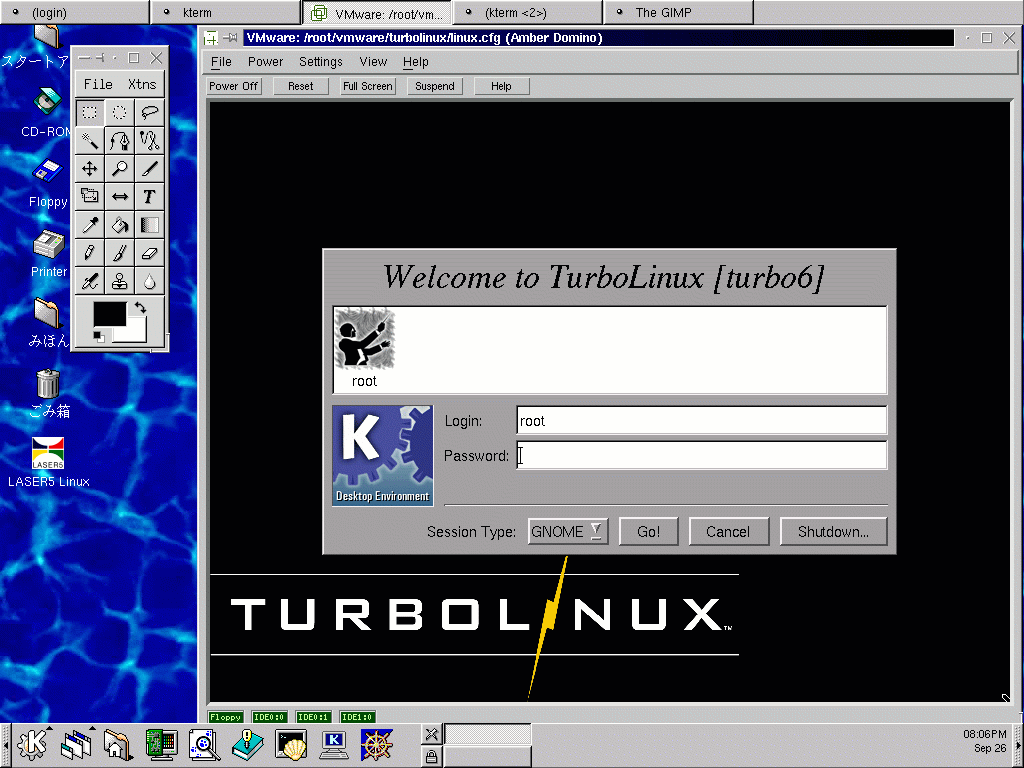The width and height of the screenshot is (1024, 768).
Task: Select the ごみ箱 trash desktop icon
Action: point(48,393)
